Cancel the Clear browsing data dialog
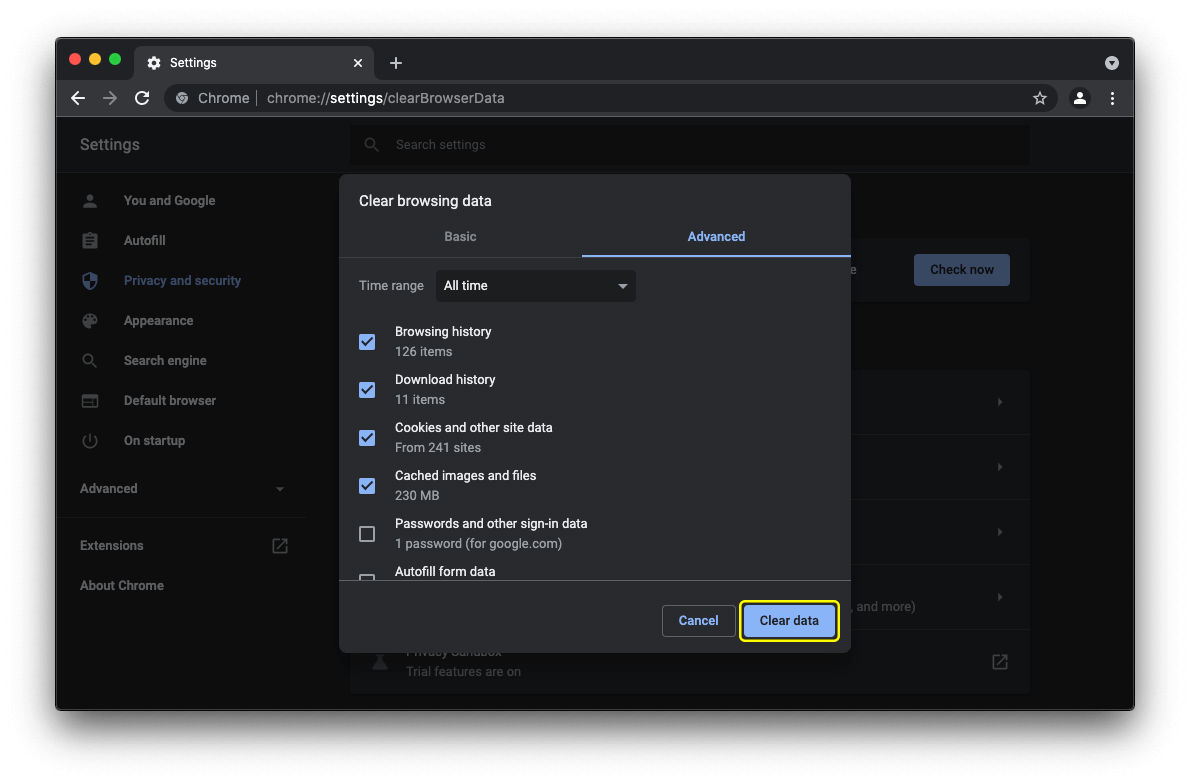 click(x=698, y=620)
